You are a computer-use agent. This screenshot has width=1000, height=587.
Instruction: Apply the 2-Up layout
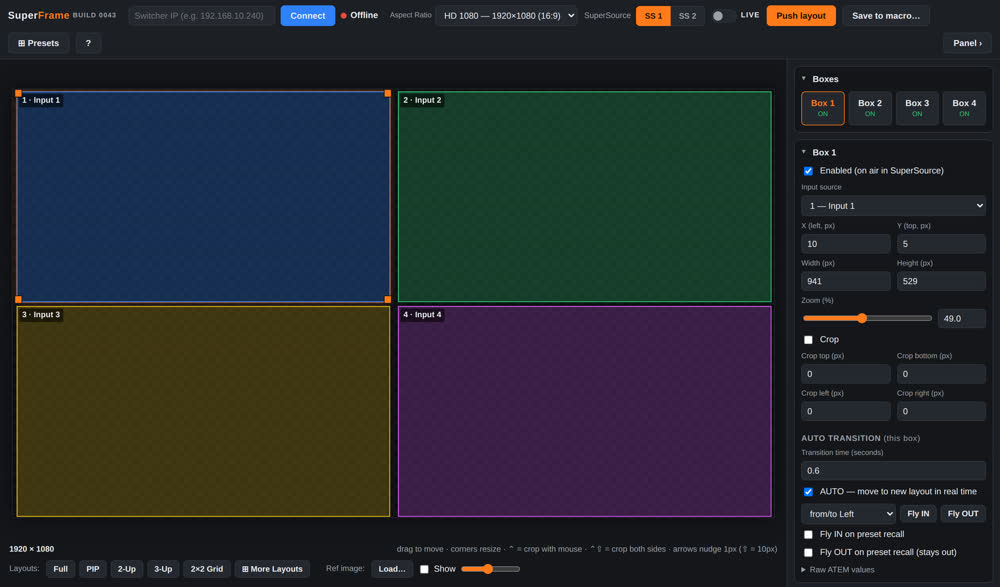pos(126,569)
